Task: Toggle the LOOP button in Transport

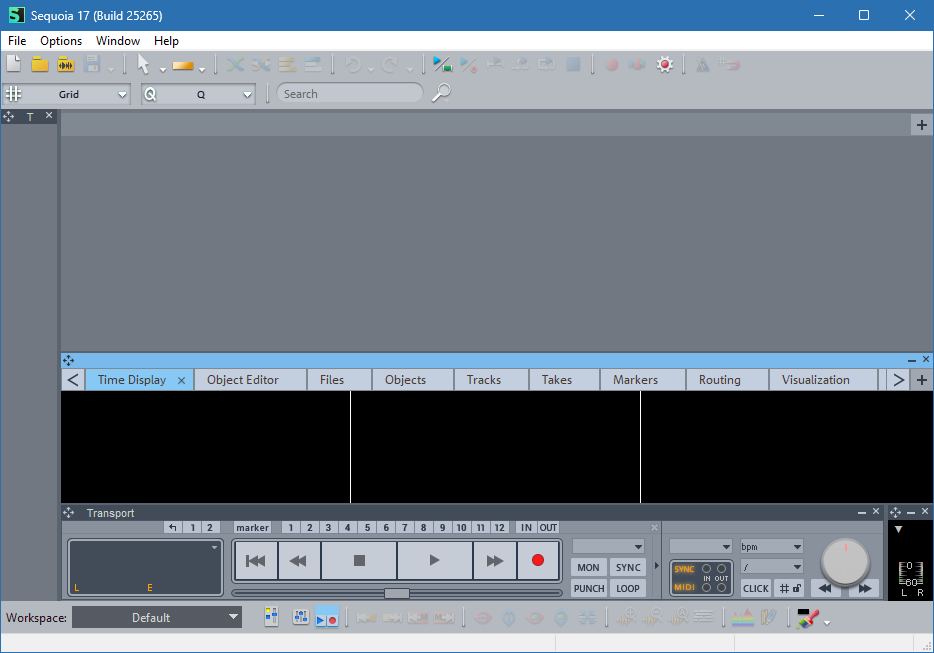Action: click(x=627, y=588)
